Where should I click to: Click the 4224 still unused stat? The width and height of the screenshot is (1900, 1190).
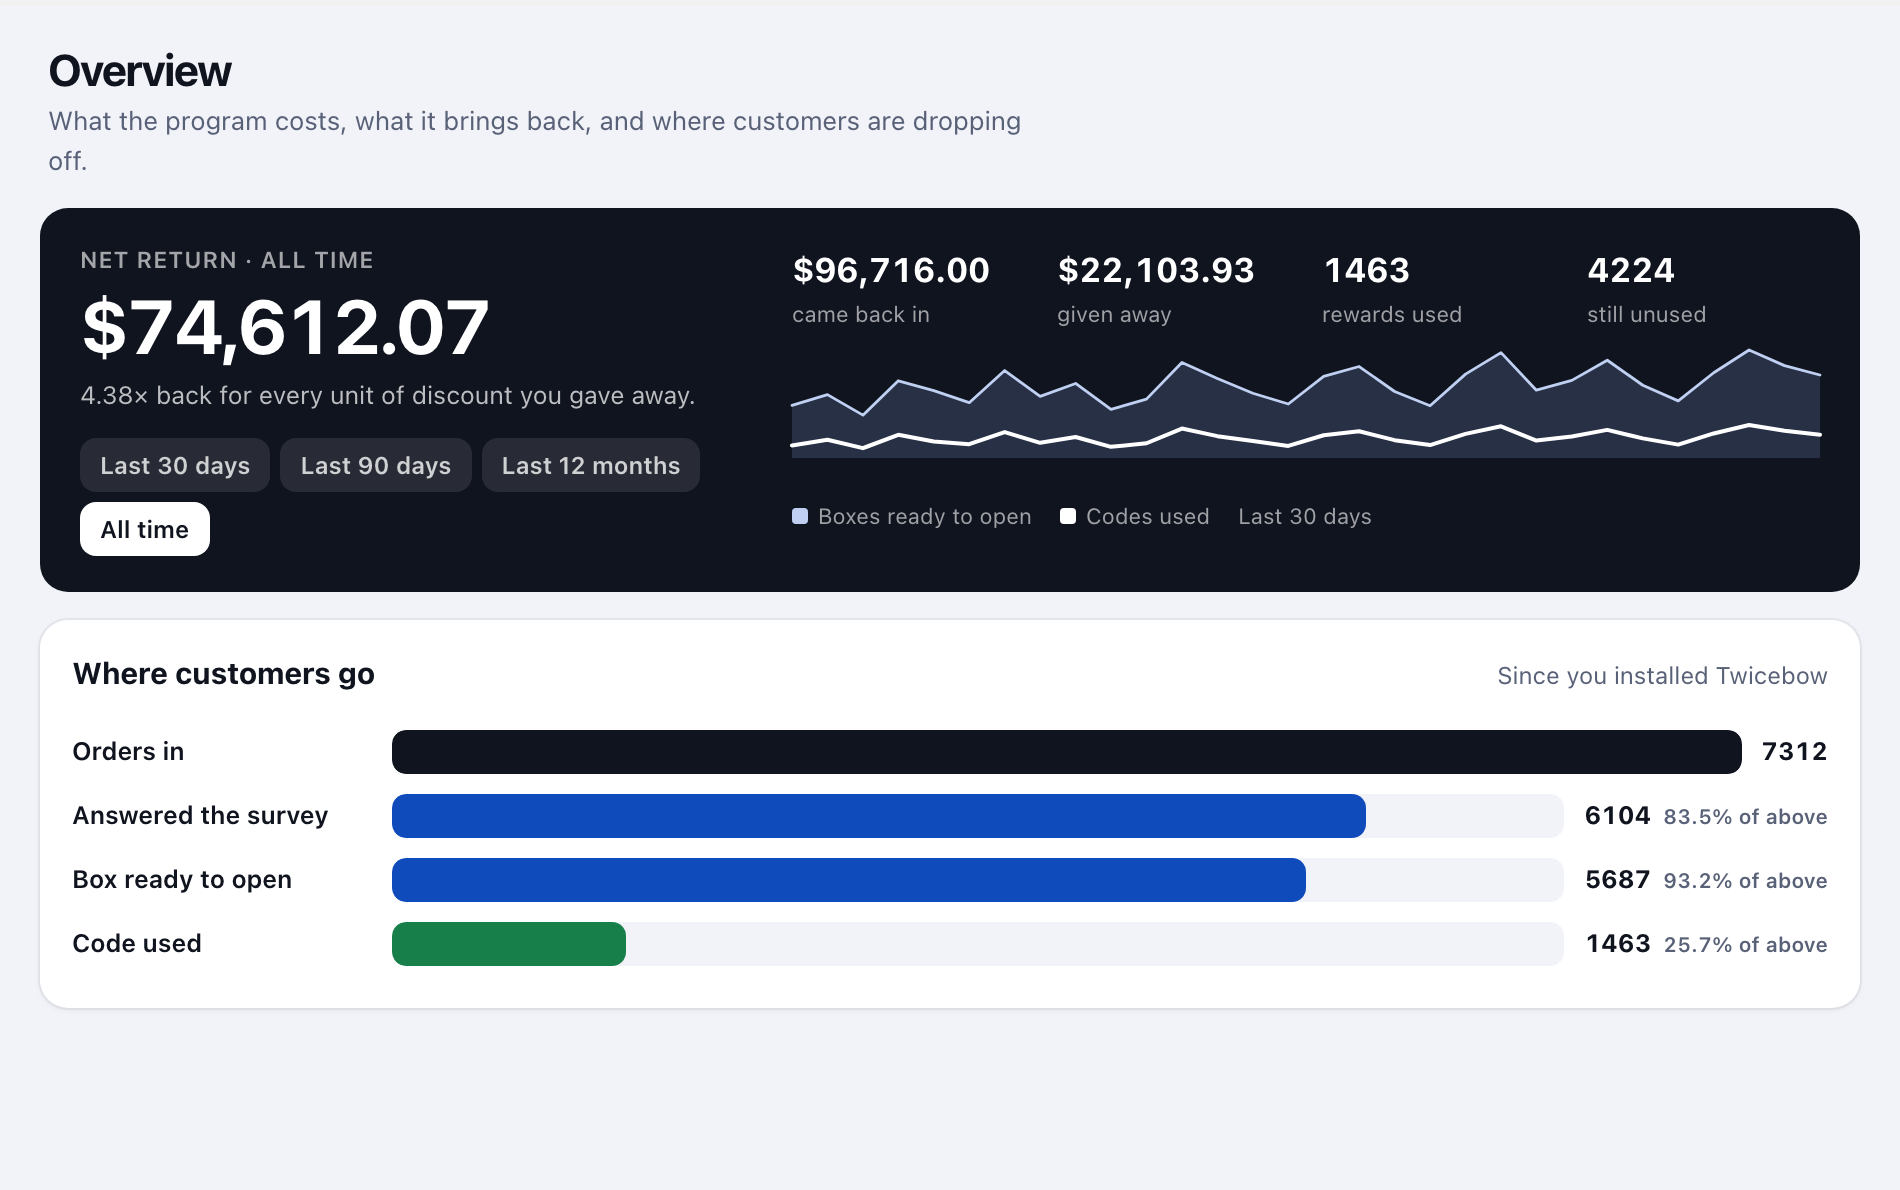1631,270
